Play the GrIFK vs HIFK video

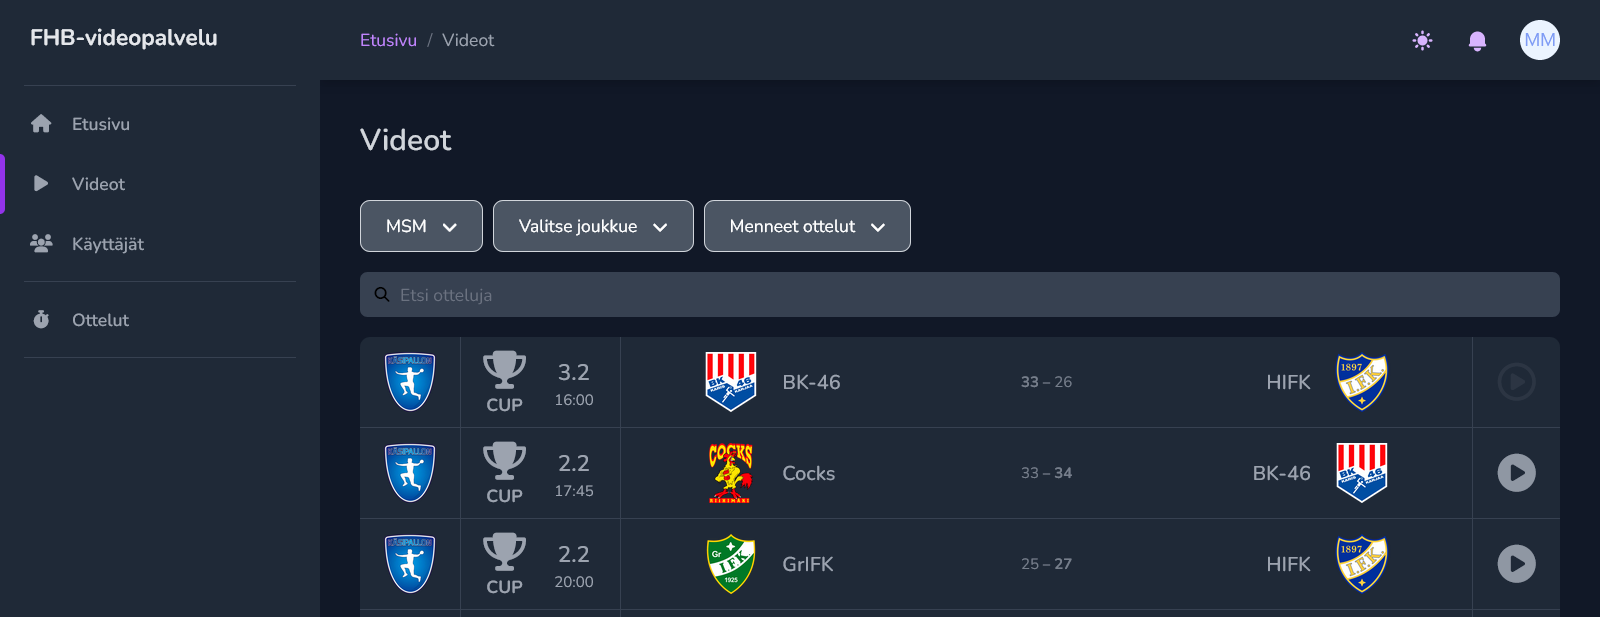pos(1516,564)
